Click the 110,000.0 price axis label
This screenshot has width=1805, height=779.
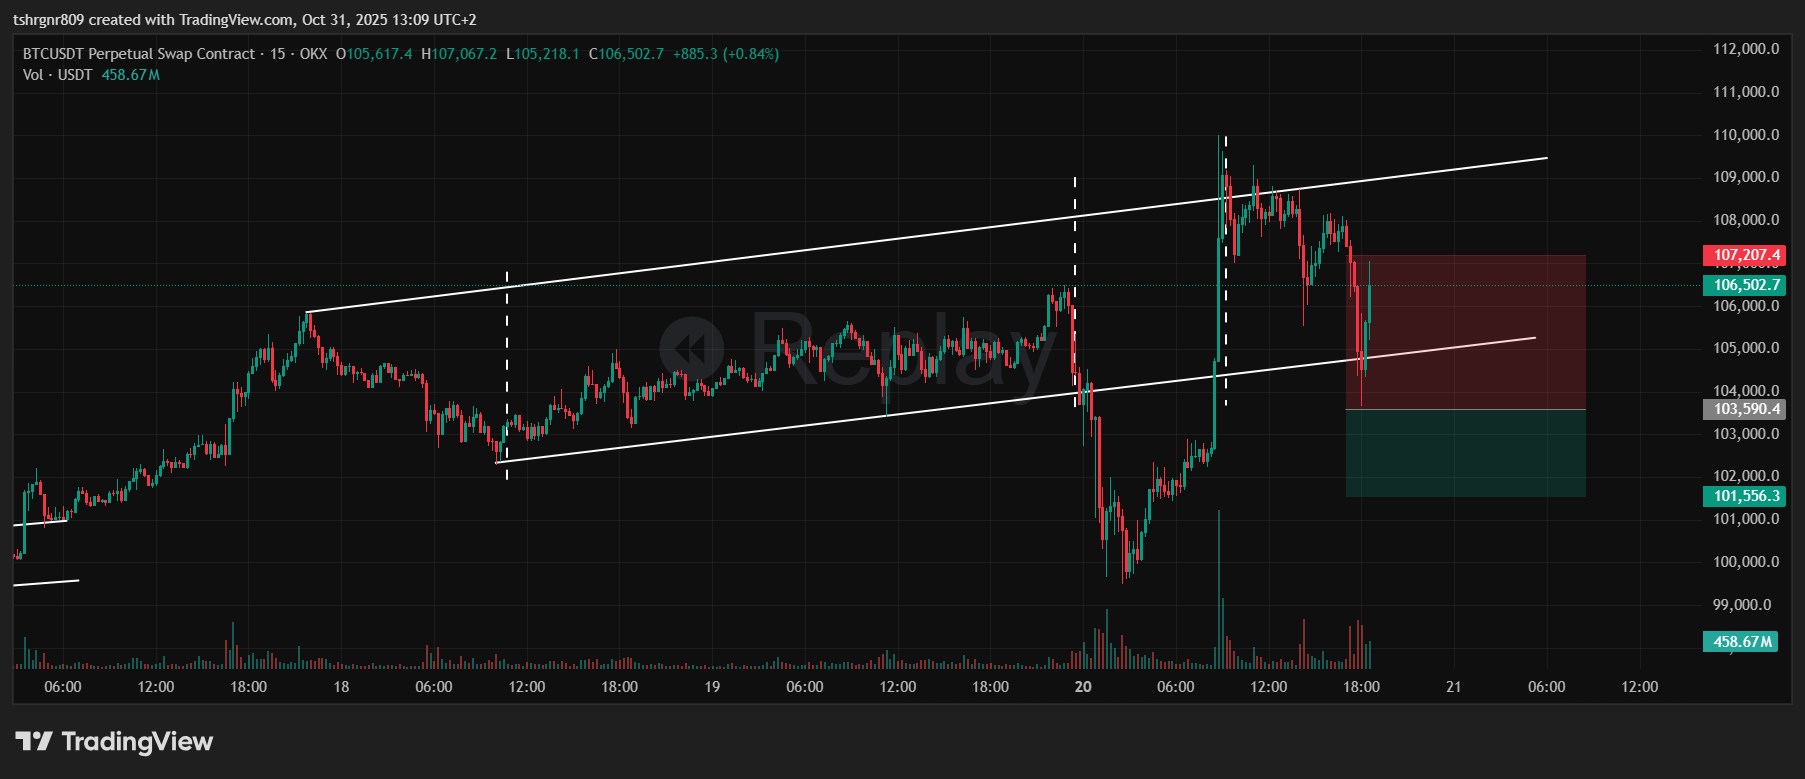(x=1746, y=135)
